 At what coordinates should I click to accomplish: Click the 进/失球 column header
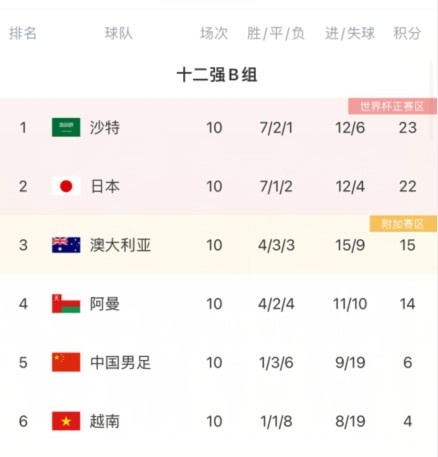click(350, 33)
